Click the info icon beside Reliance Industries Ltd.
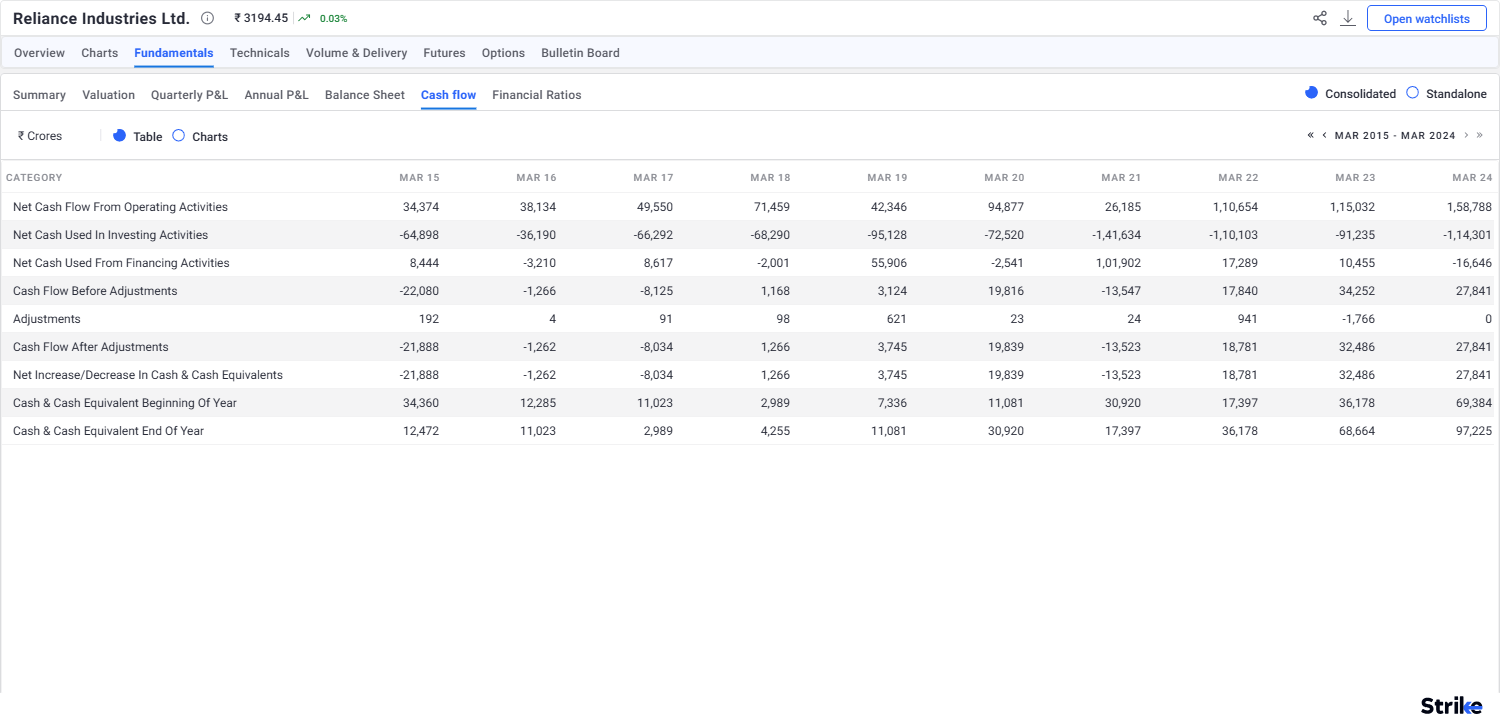The height and width of the screenshot is (728, 1500). 207,18
